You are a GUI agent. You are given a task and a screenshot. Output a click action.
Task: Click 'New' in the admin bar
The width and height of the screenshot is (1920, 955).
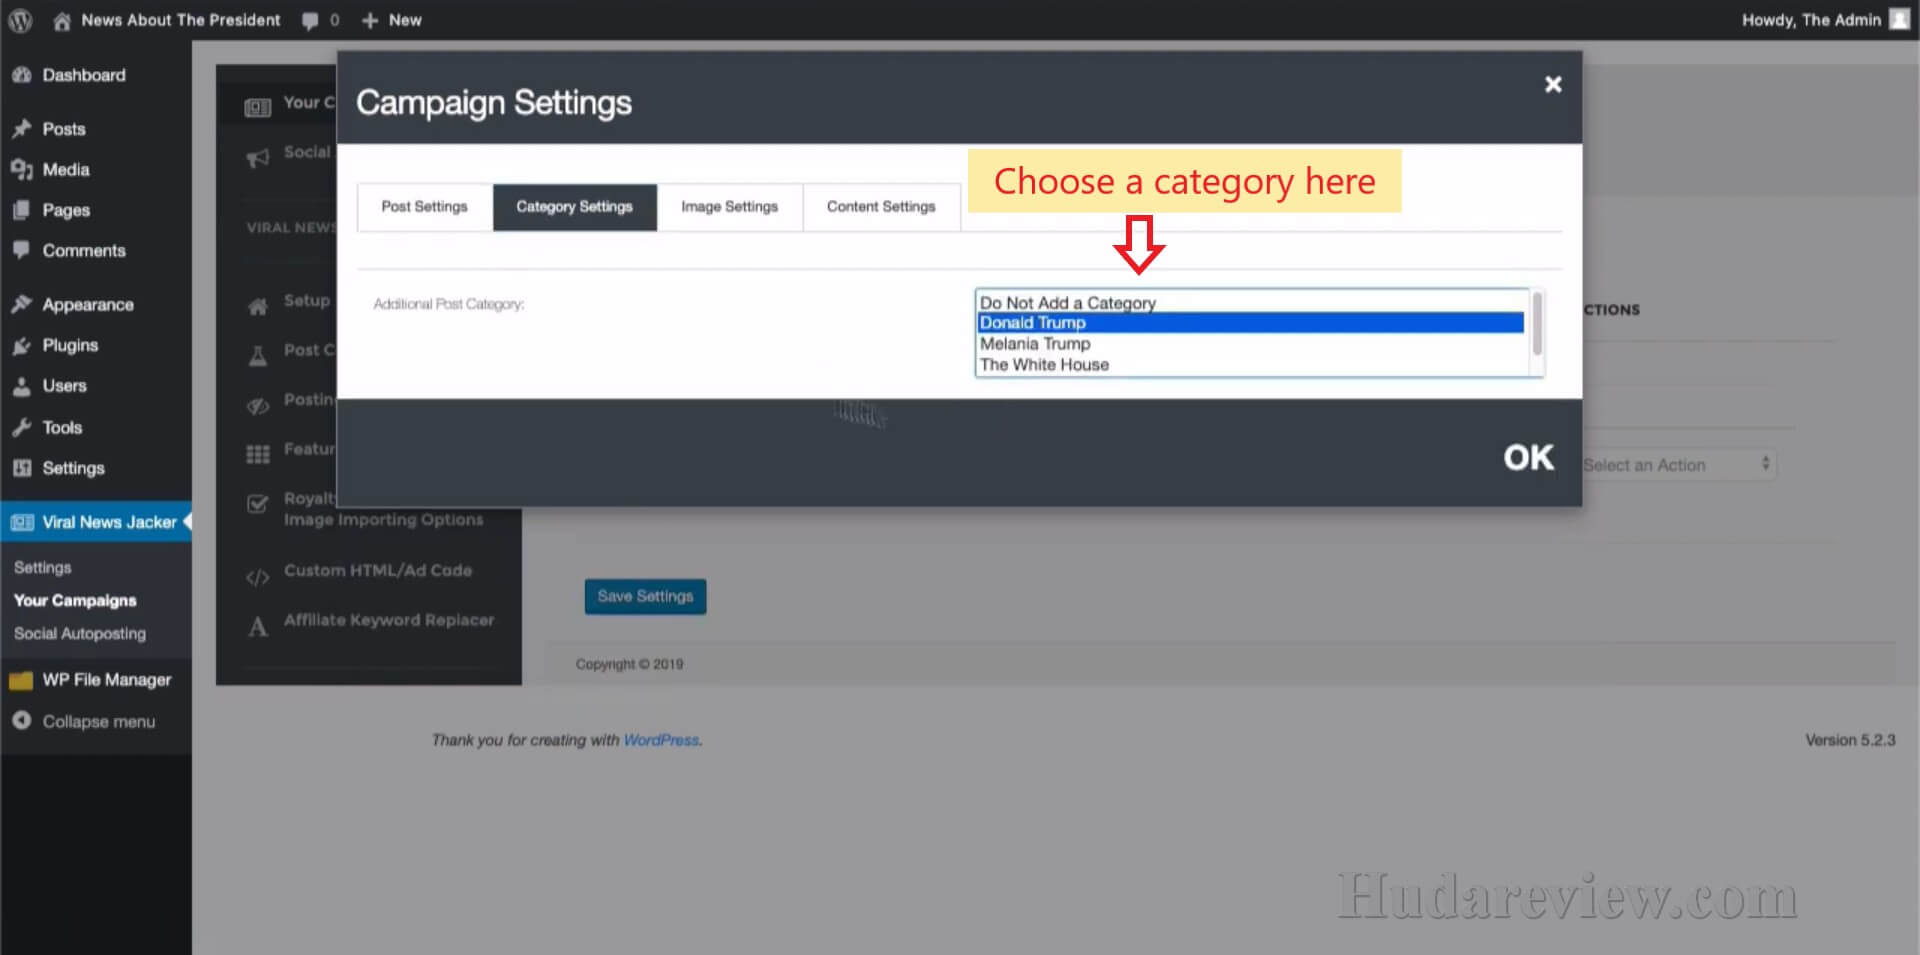point(405,20)
